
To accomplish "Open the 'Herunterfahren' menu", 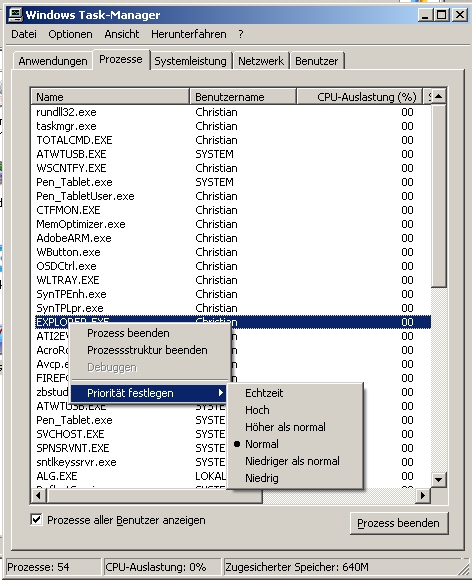I will pyautogui.click(x=188, y=34).
